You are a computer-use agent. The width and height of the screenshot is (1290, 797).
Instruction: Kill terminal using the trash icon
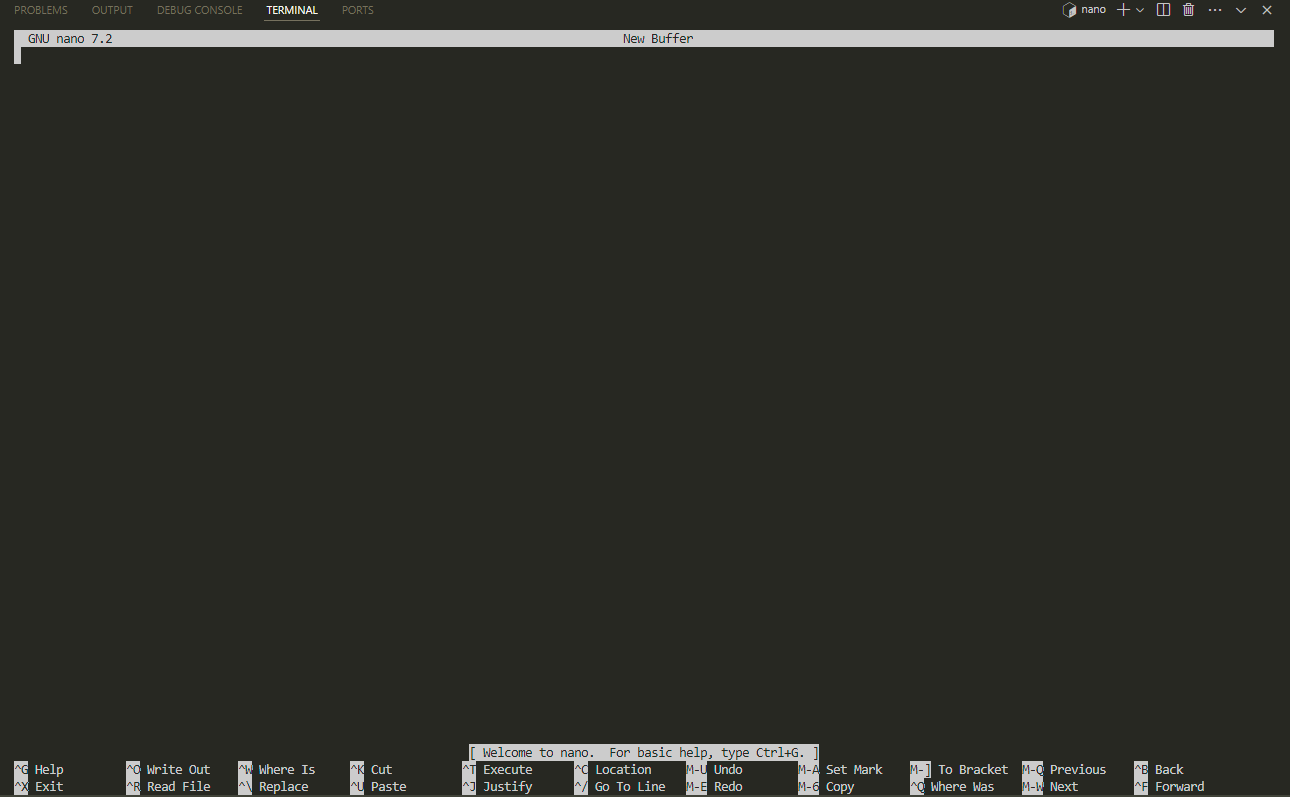[x=1188, y=10]
